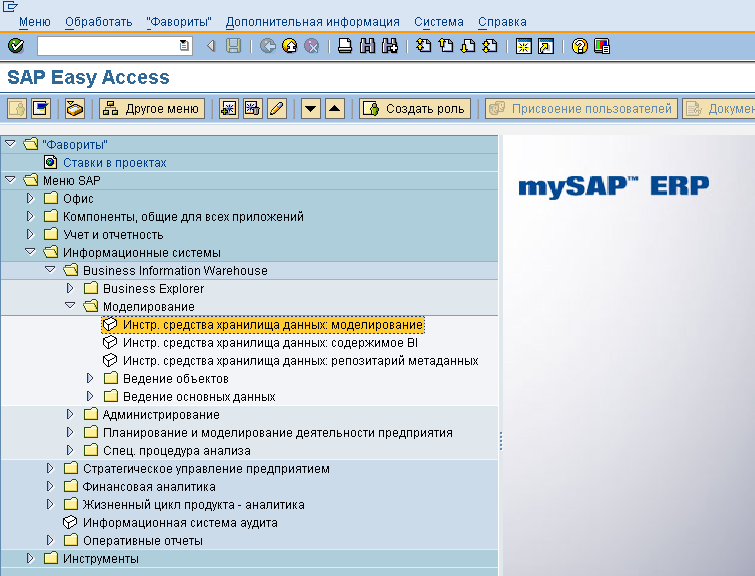Image resolution: width=755 pixels, height=576 pixels.
Task: Click the User Menu icon
Action: (17, 108)
